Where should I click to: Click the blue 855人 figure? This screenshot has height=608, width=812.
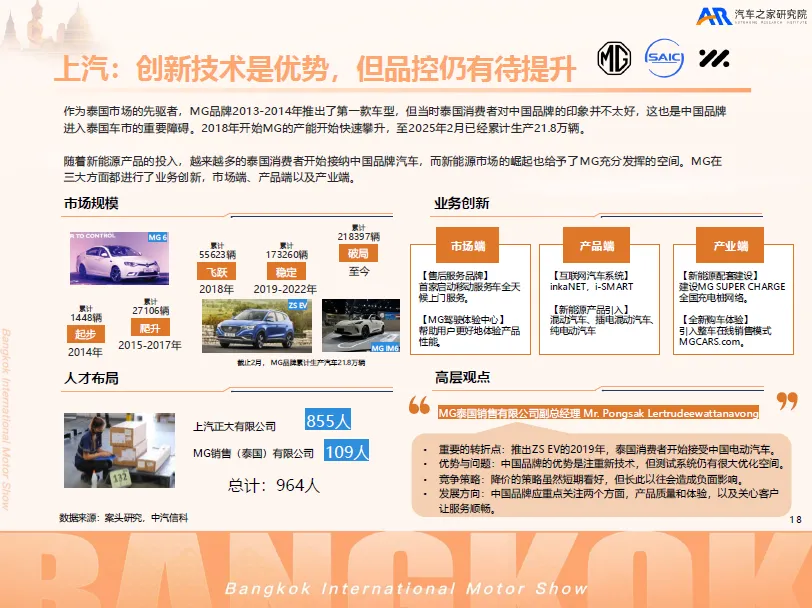coord(328,419)
